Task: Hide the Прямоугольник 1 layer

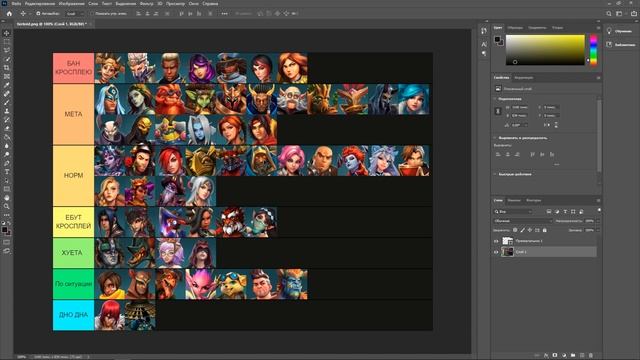Action: (x=496, y=241)
